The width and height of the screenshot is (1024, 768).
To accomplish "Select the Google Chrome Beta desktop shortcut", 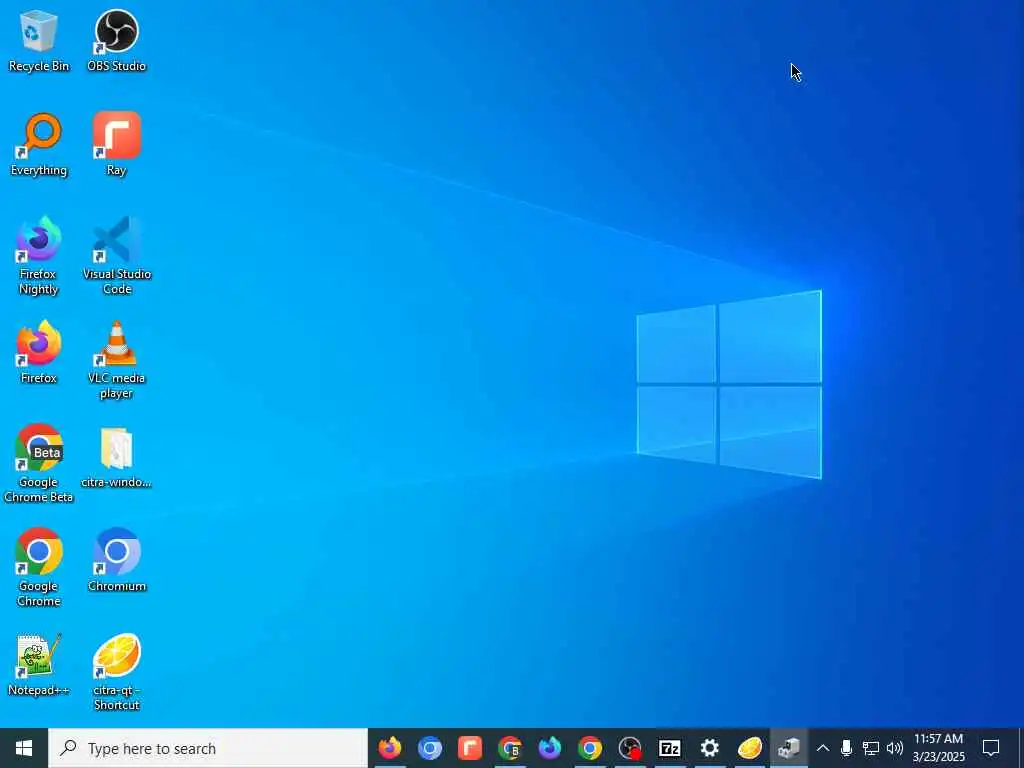I will 39,464.
